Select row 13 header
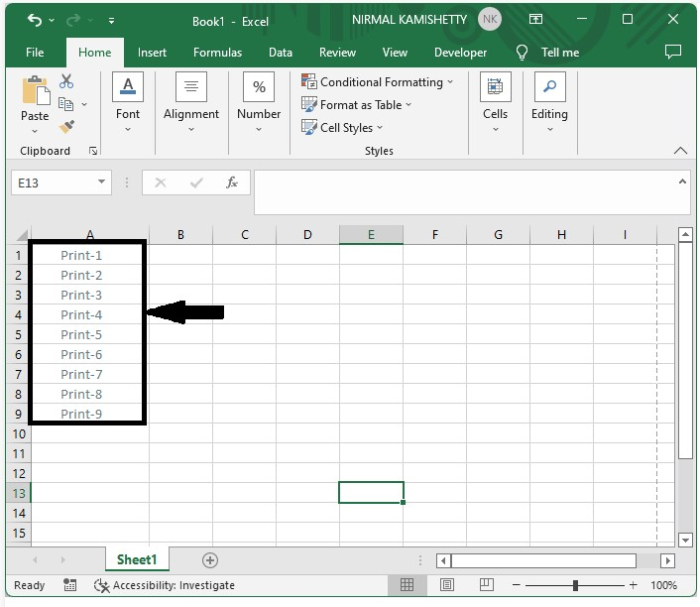Screen dimensions: 700x607 tap(19, 493)
